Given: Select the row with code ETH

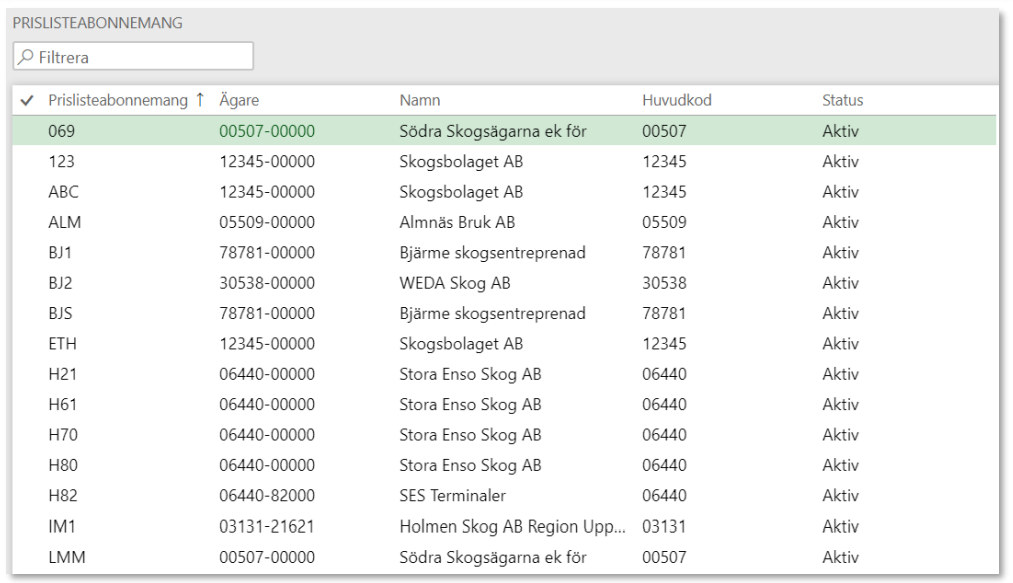Looking at the screenshot, I should 504,343.
